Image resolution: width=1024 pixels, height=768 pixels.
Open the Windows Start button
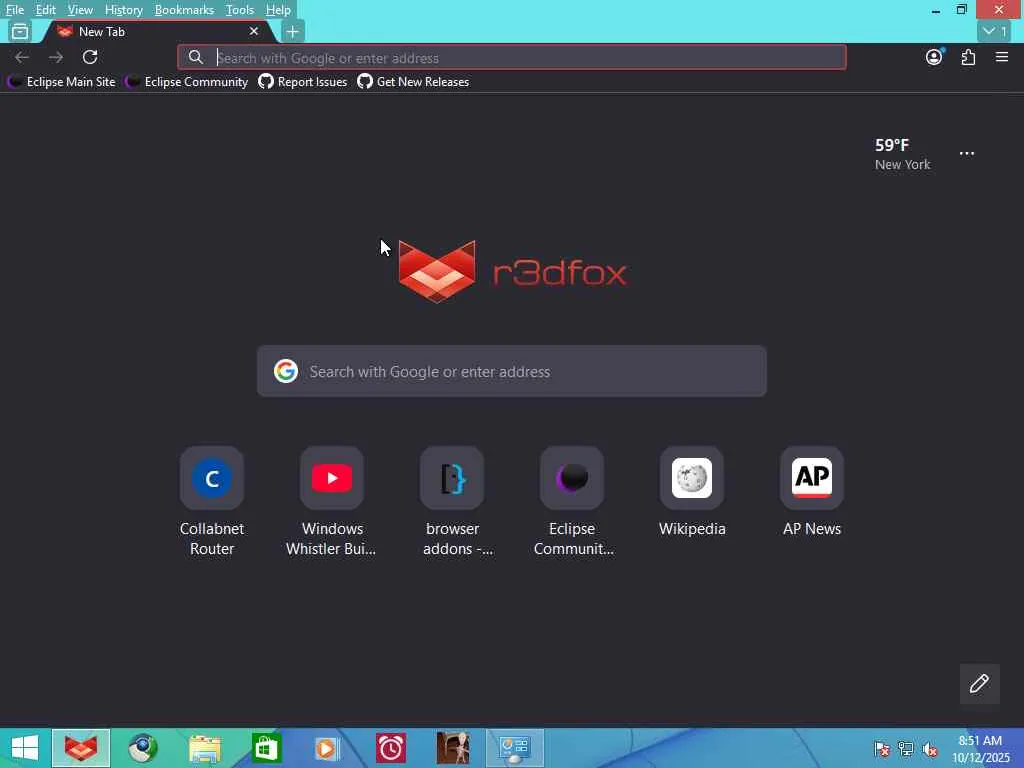[x=25, y=748]
